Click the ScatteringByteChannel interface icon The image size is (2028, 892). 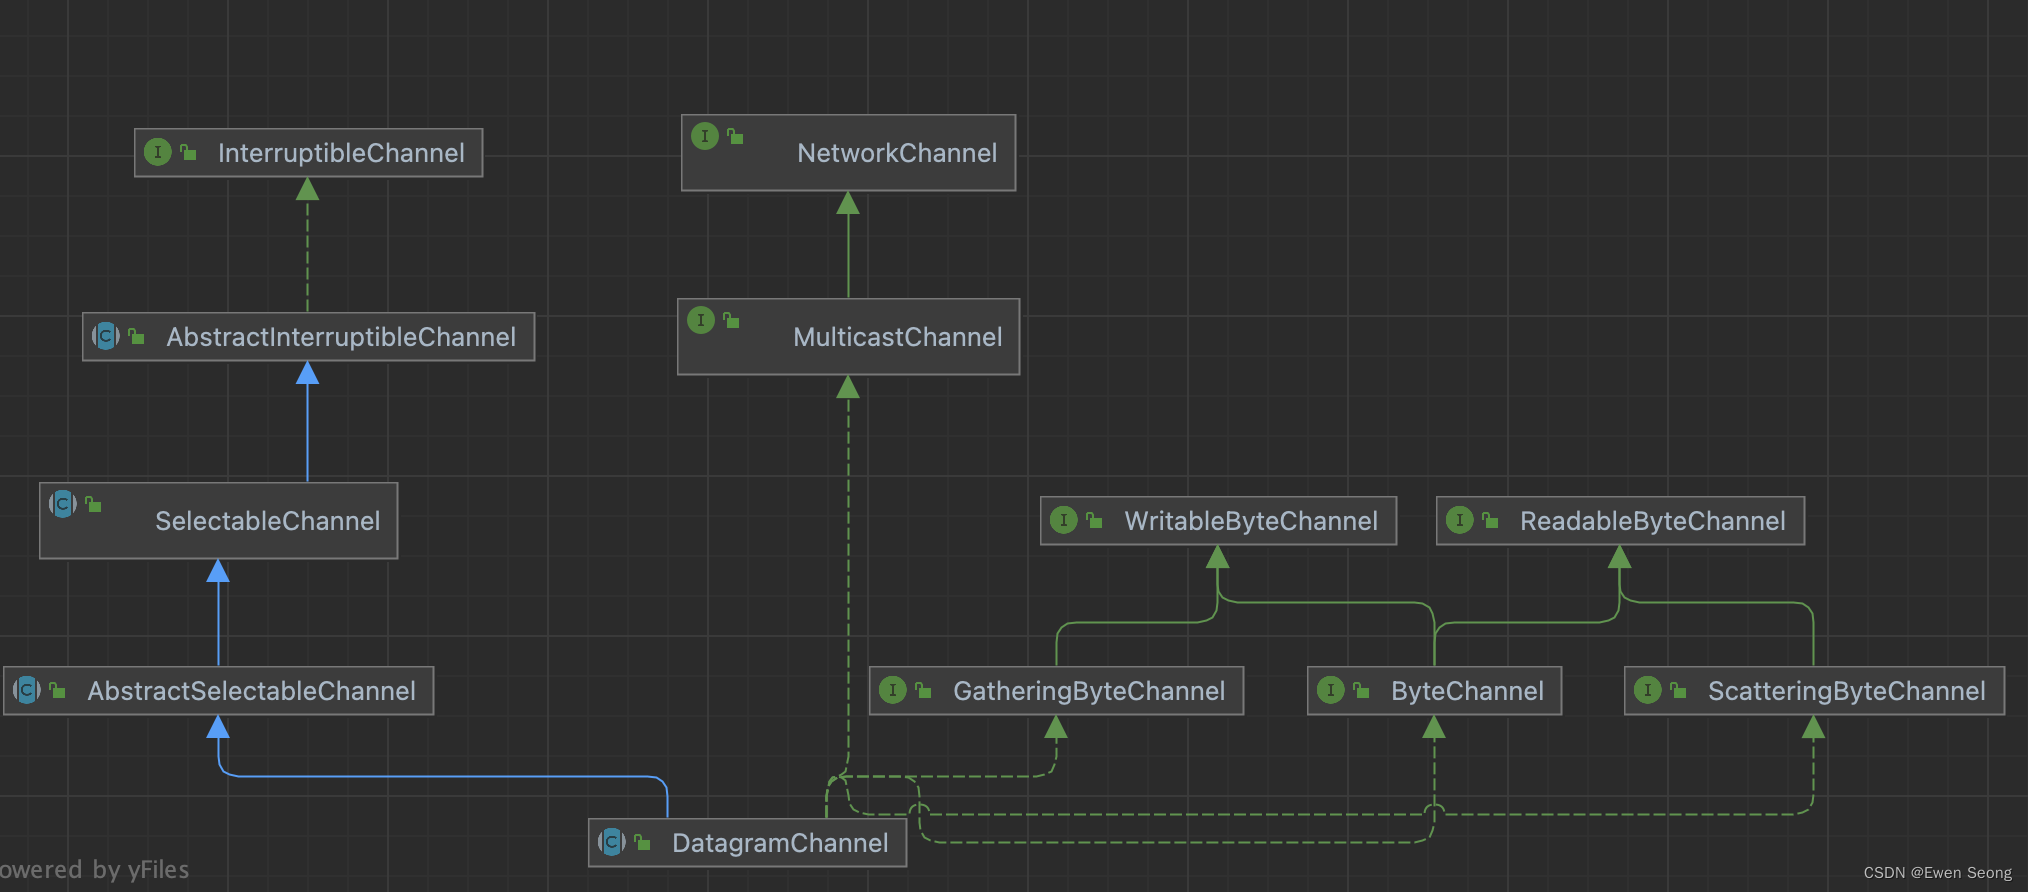point(1648,690)
